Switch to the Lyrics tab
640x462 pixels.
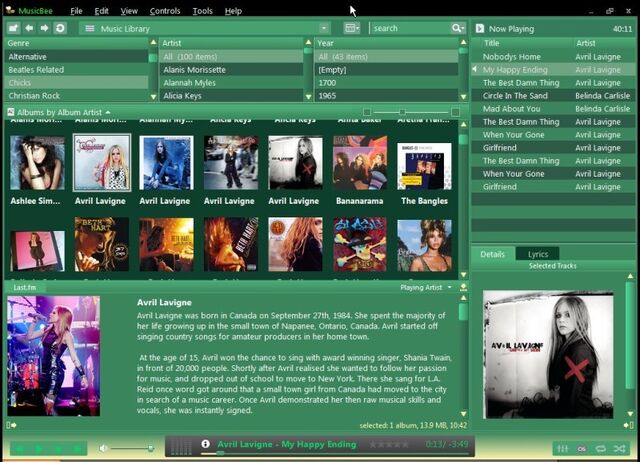[538, 254]
